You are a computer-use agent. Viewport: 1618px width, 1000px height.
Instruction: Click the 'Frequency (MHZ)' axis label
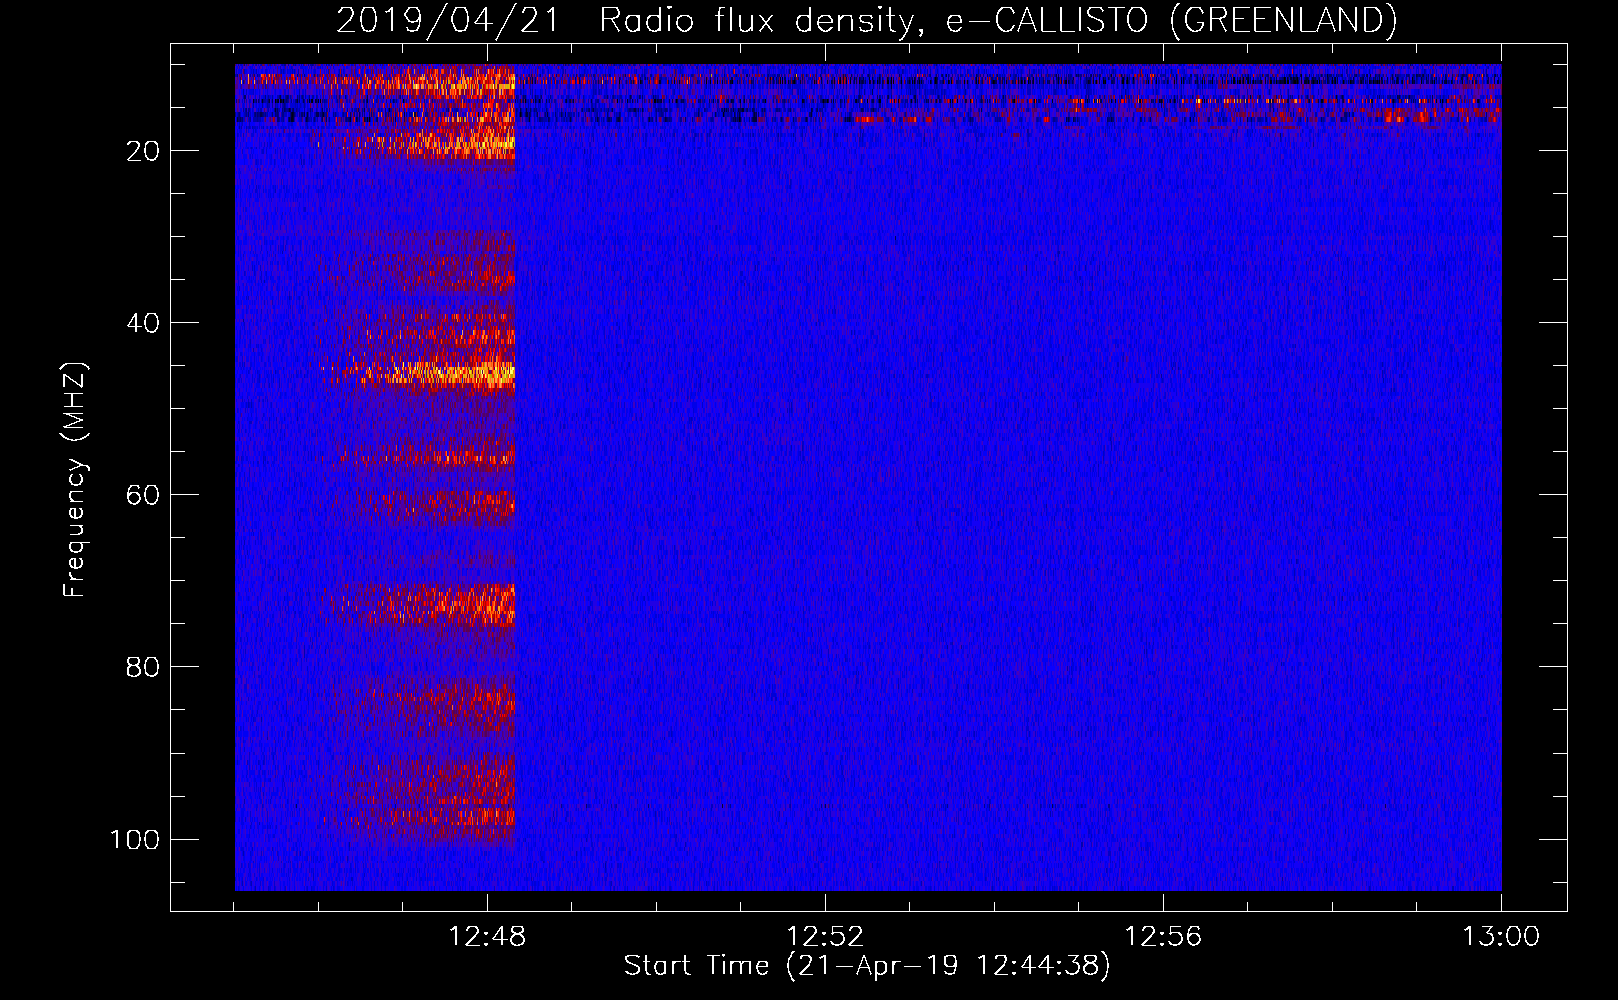(x=75, y=480)
